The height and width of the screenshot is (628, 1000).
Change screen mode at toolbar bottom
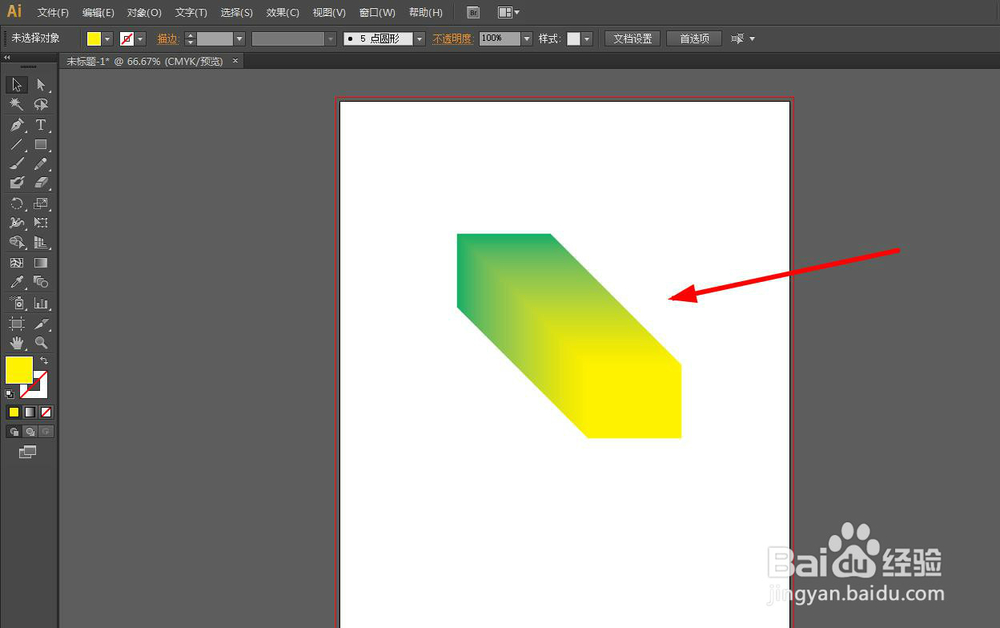click(27, 452)
